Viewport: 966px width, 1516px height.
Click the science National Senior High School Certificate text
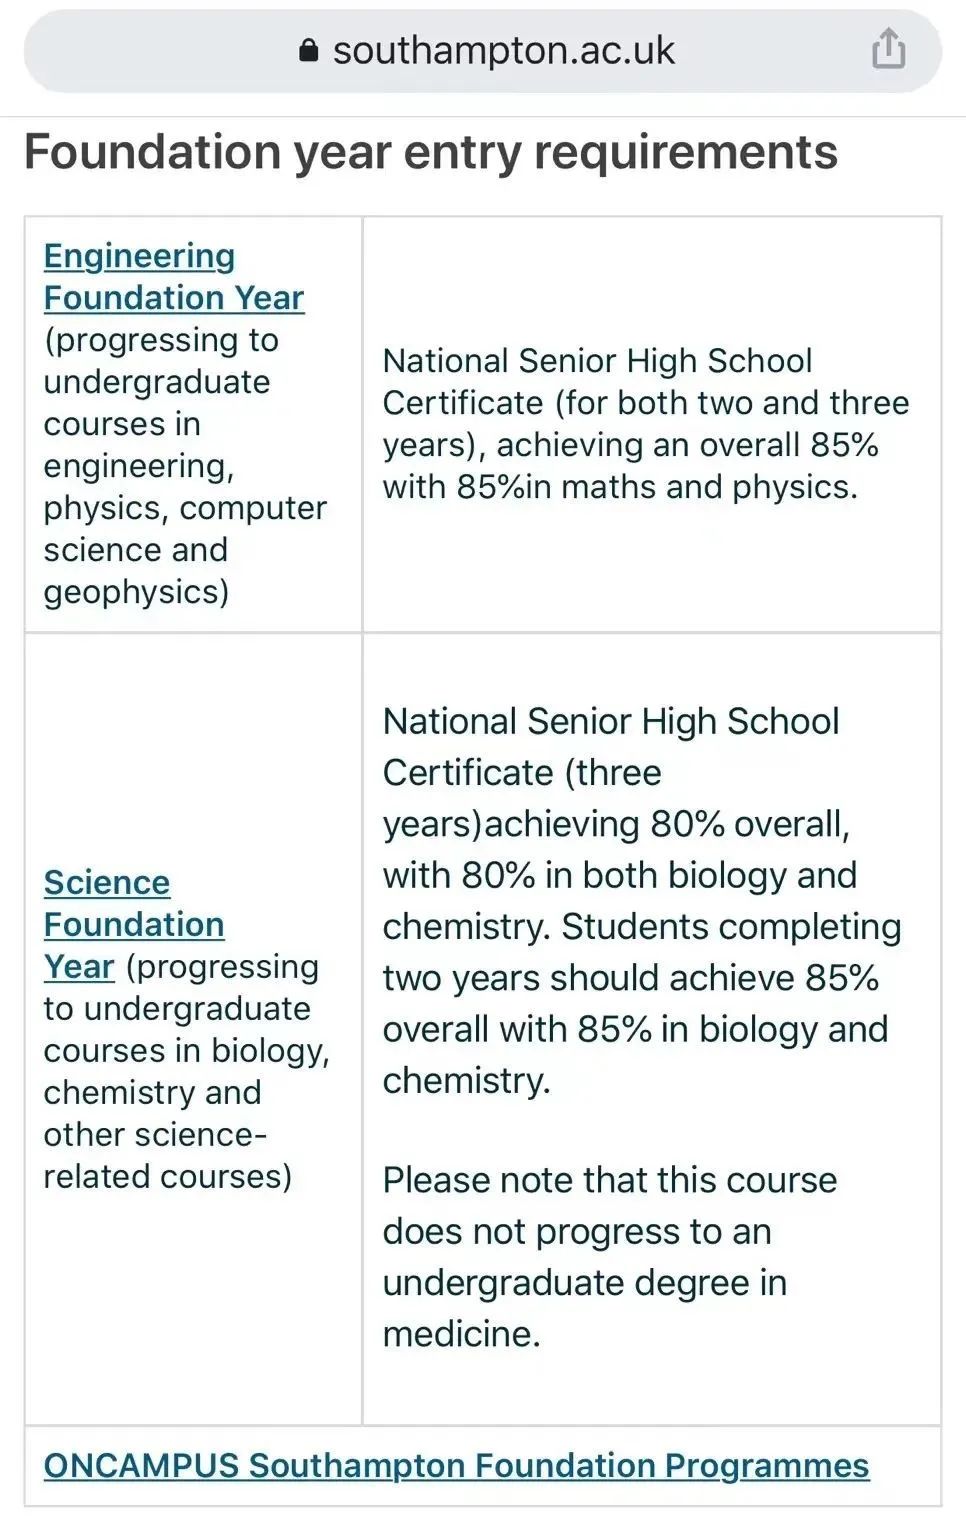pos(610,722)
